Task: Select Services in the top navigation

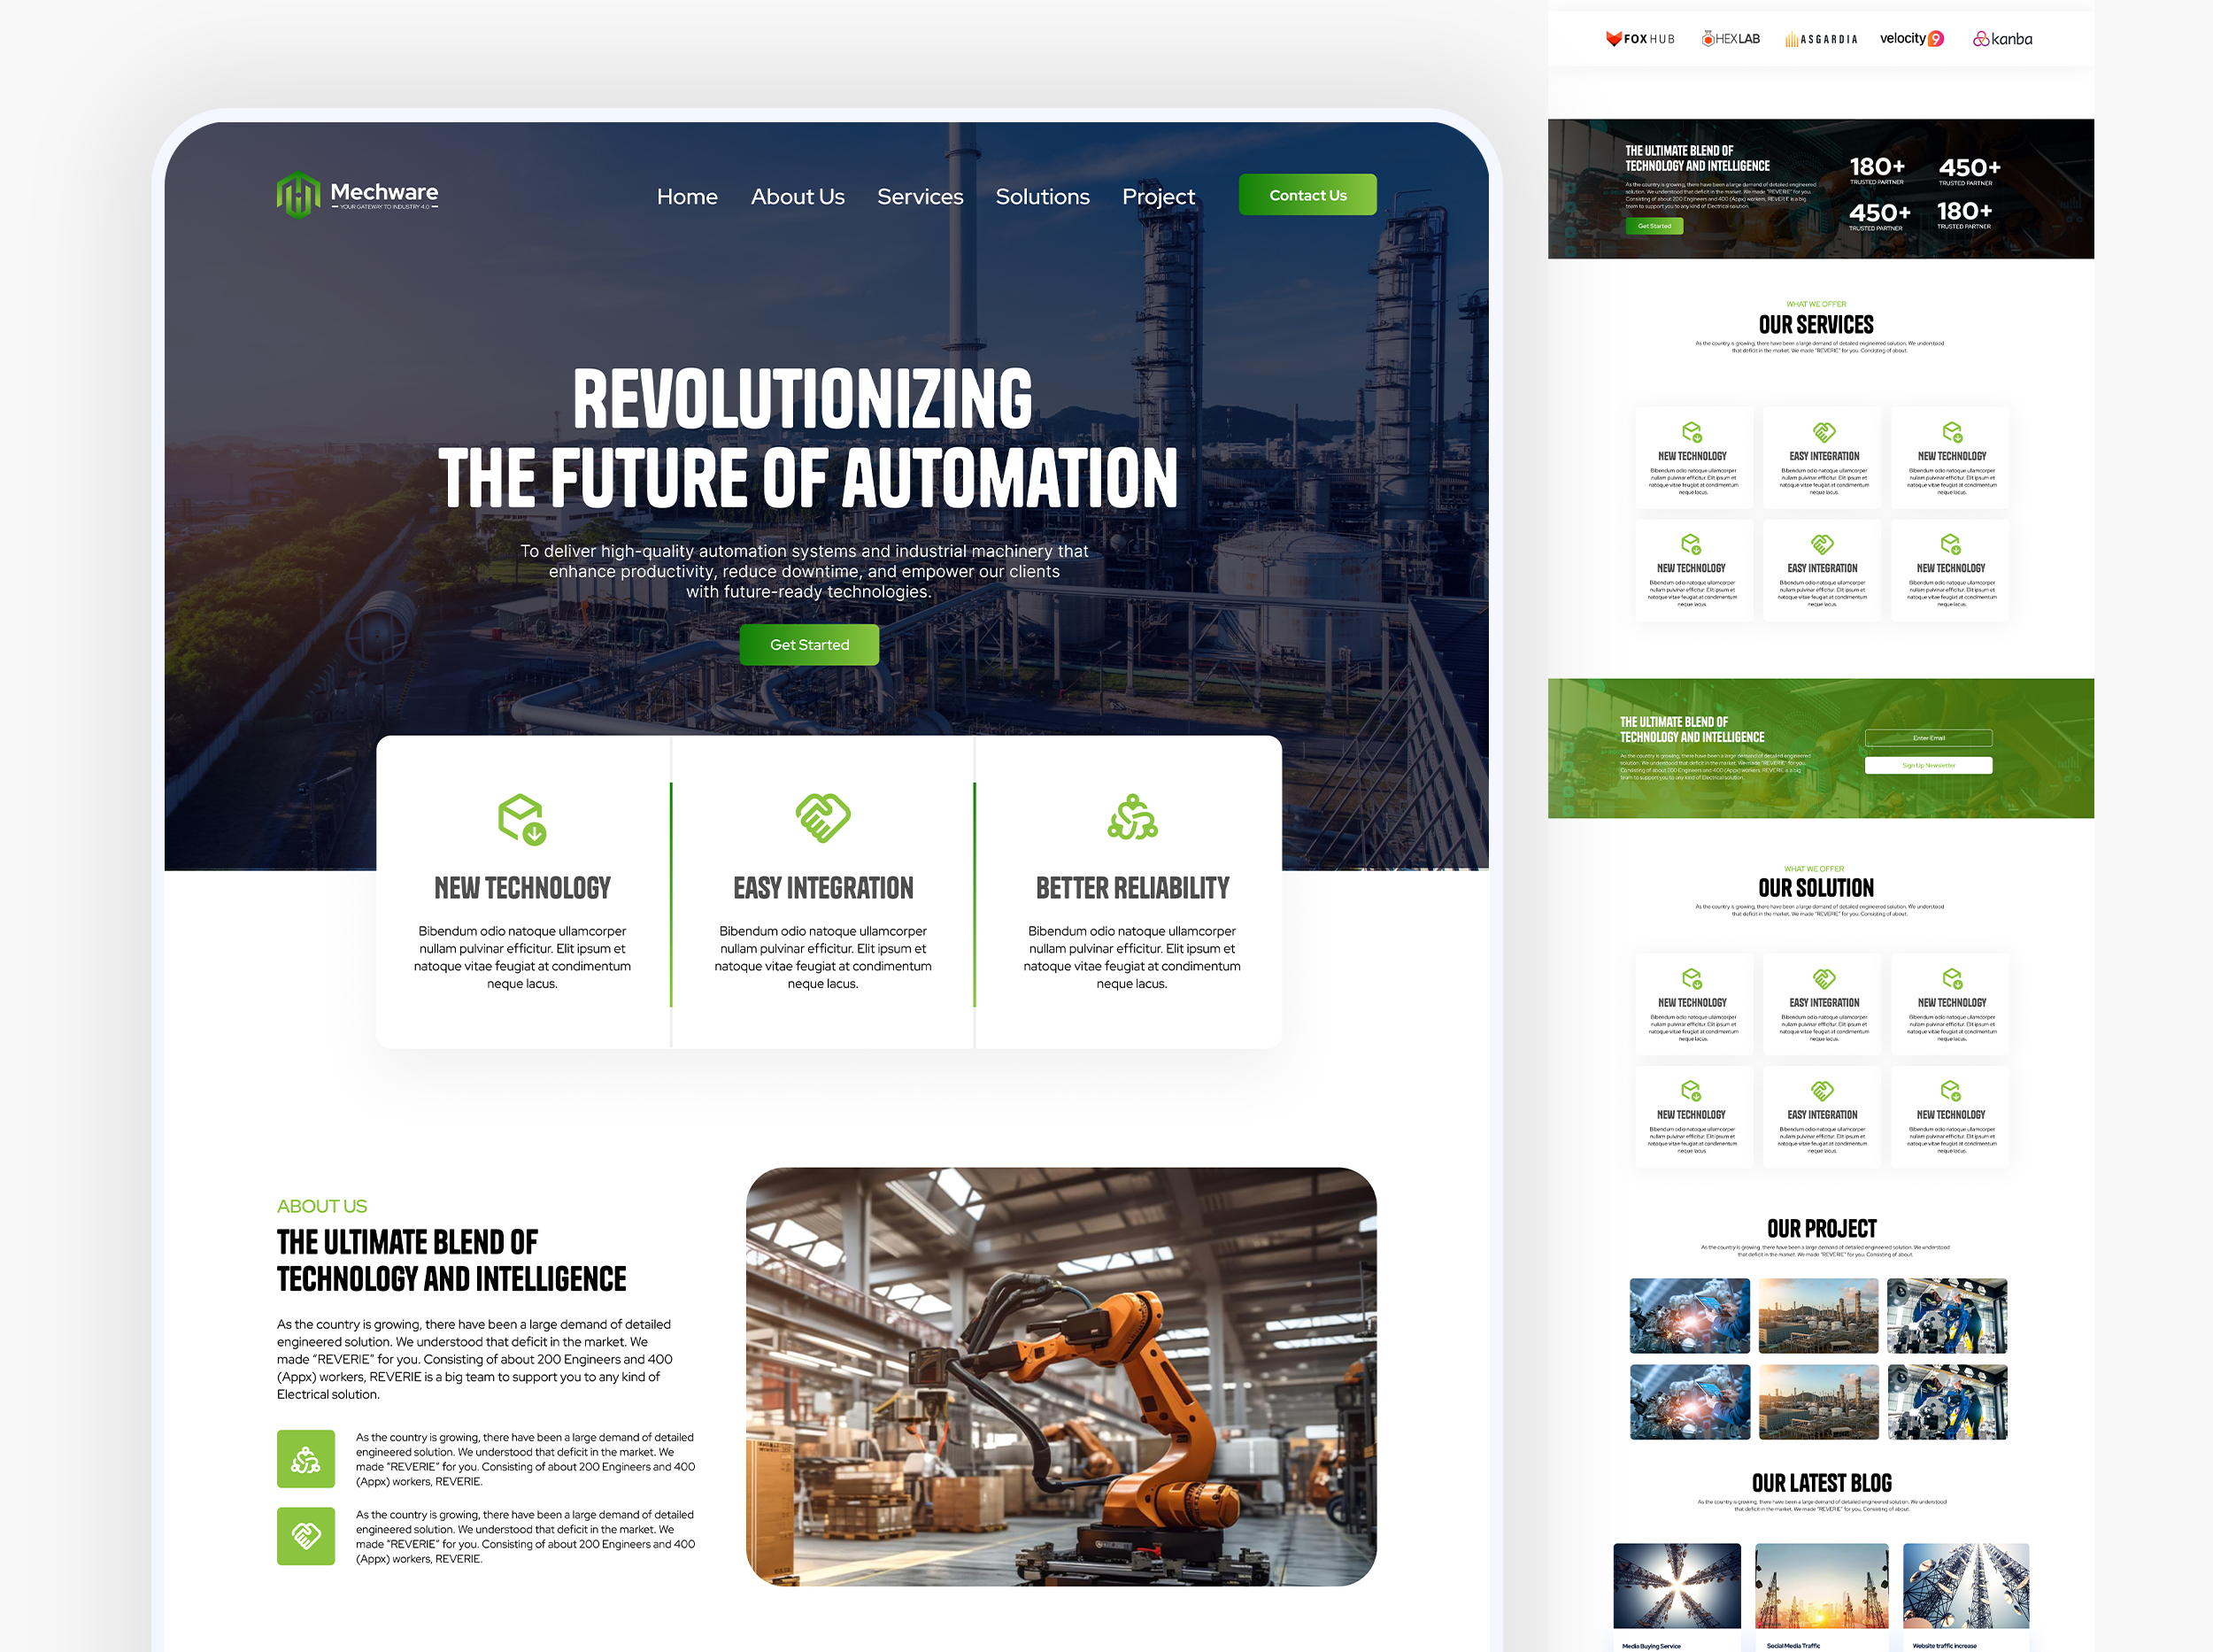Action: point(920,197)
